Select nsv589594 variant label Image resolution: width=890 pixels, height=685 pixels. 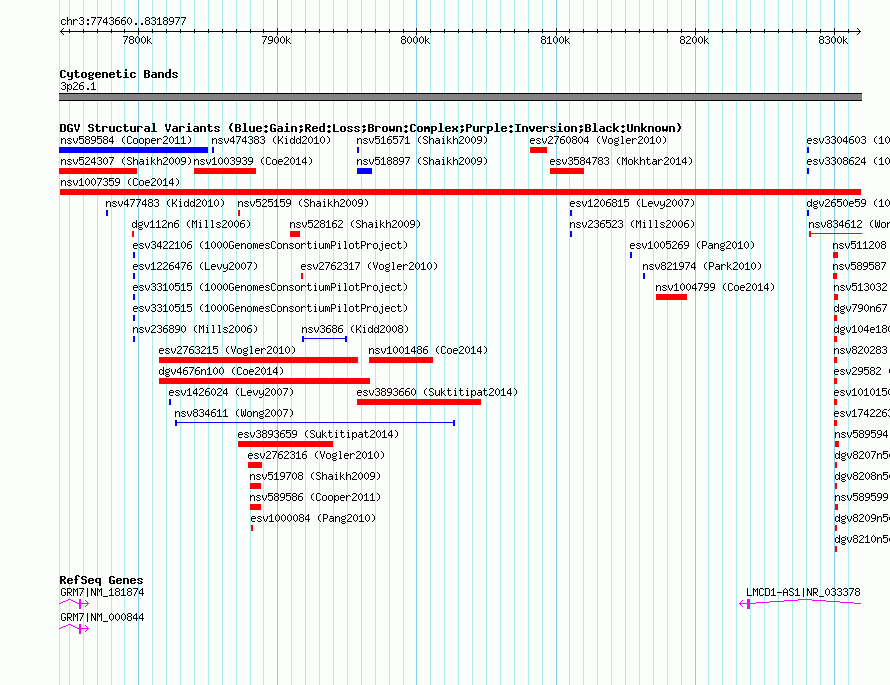860,434
